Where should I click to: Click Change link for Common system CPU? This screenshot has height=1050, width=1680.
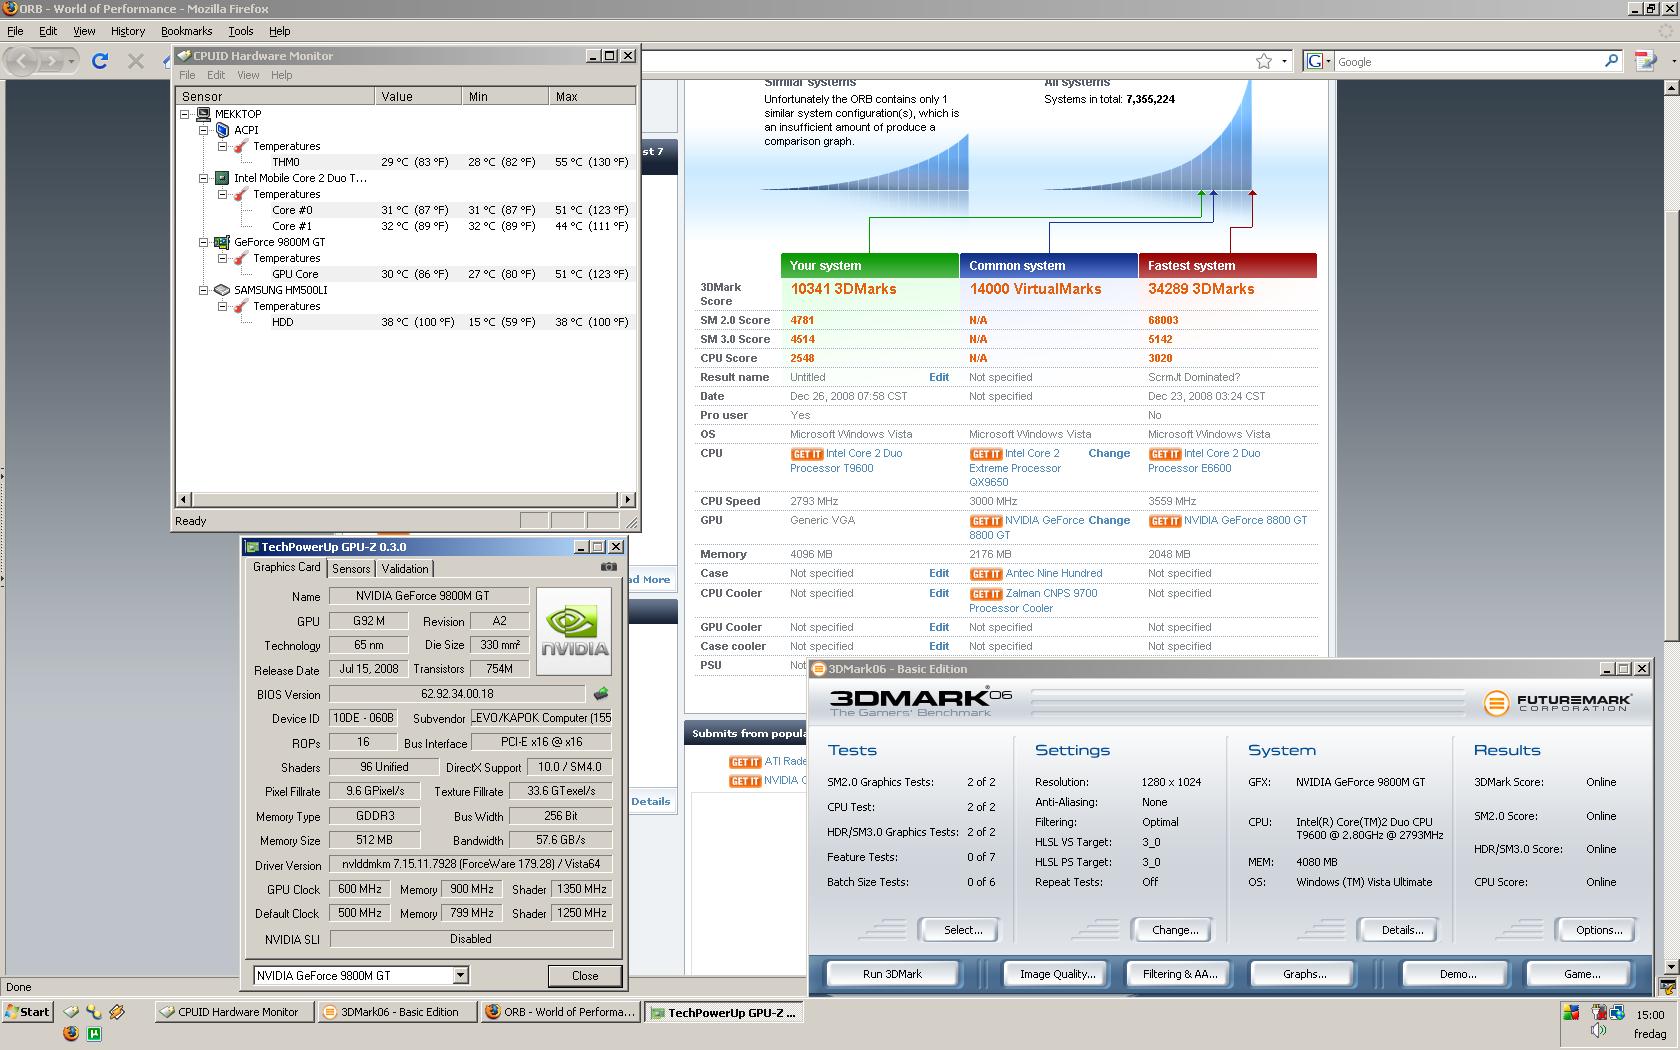click(1109, 453)
